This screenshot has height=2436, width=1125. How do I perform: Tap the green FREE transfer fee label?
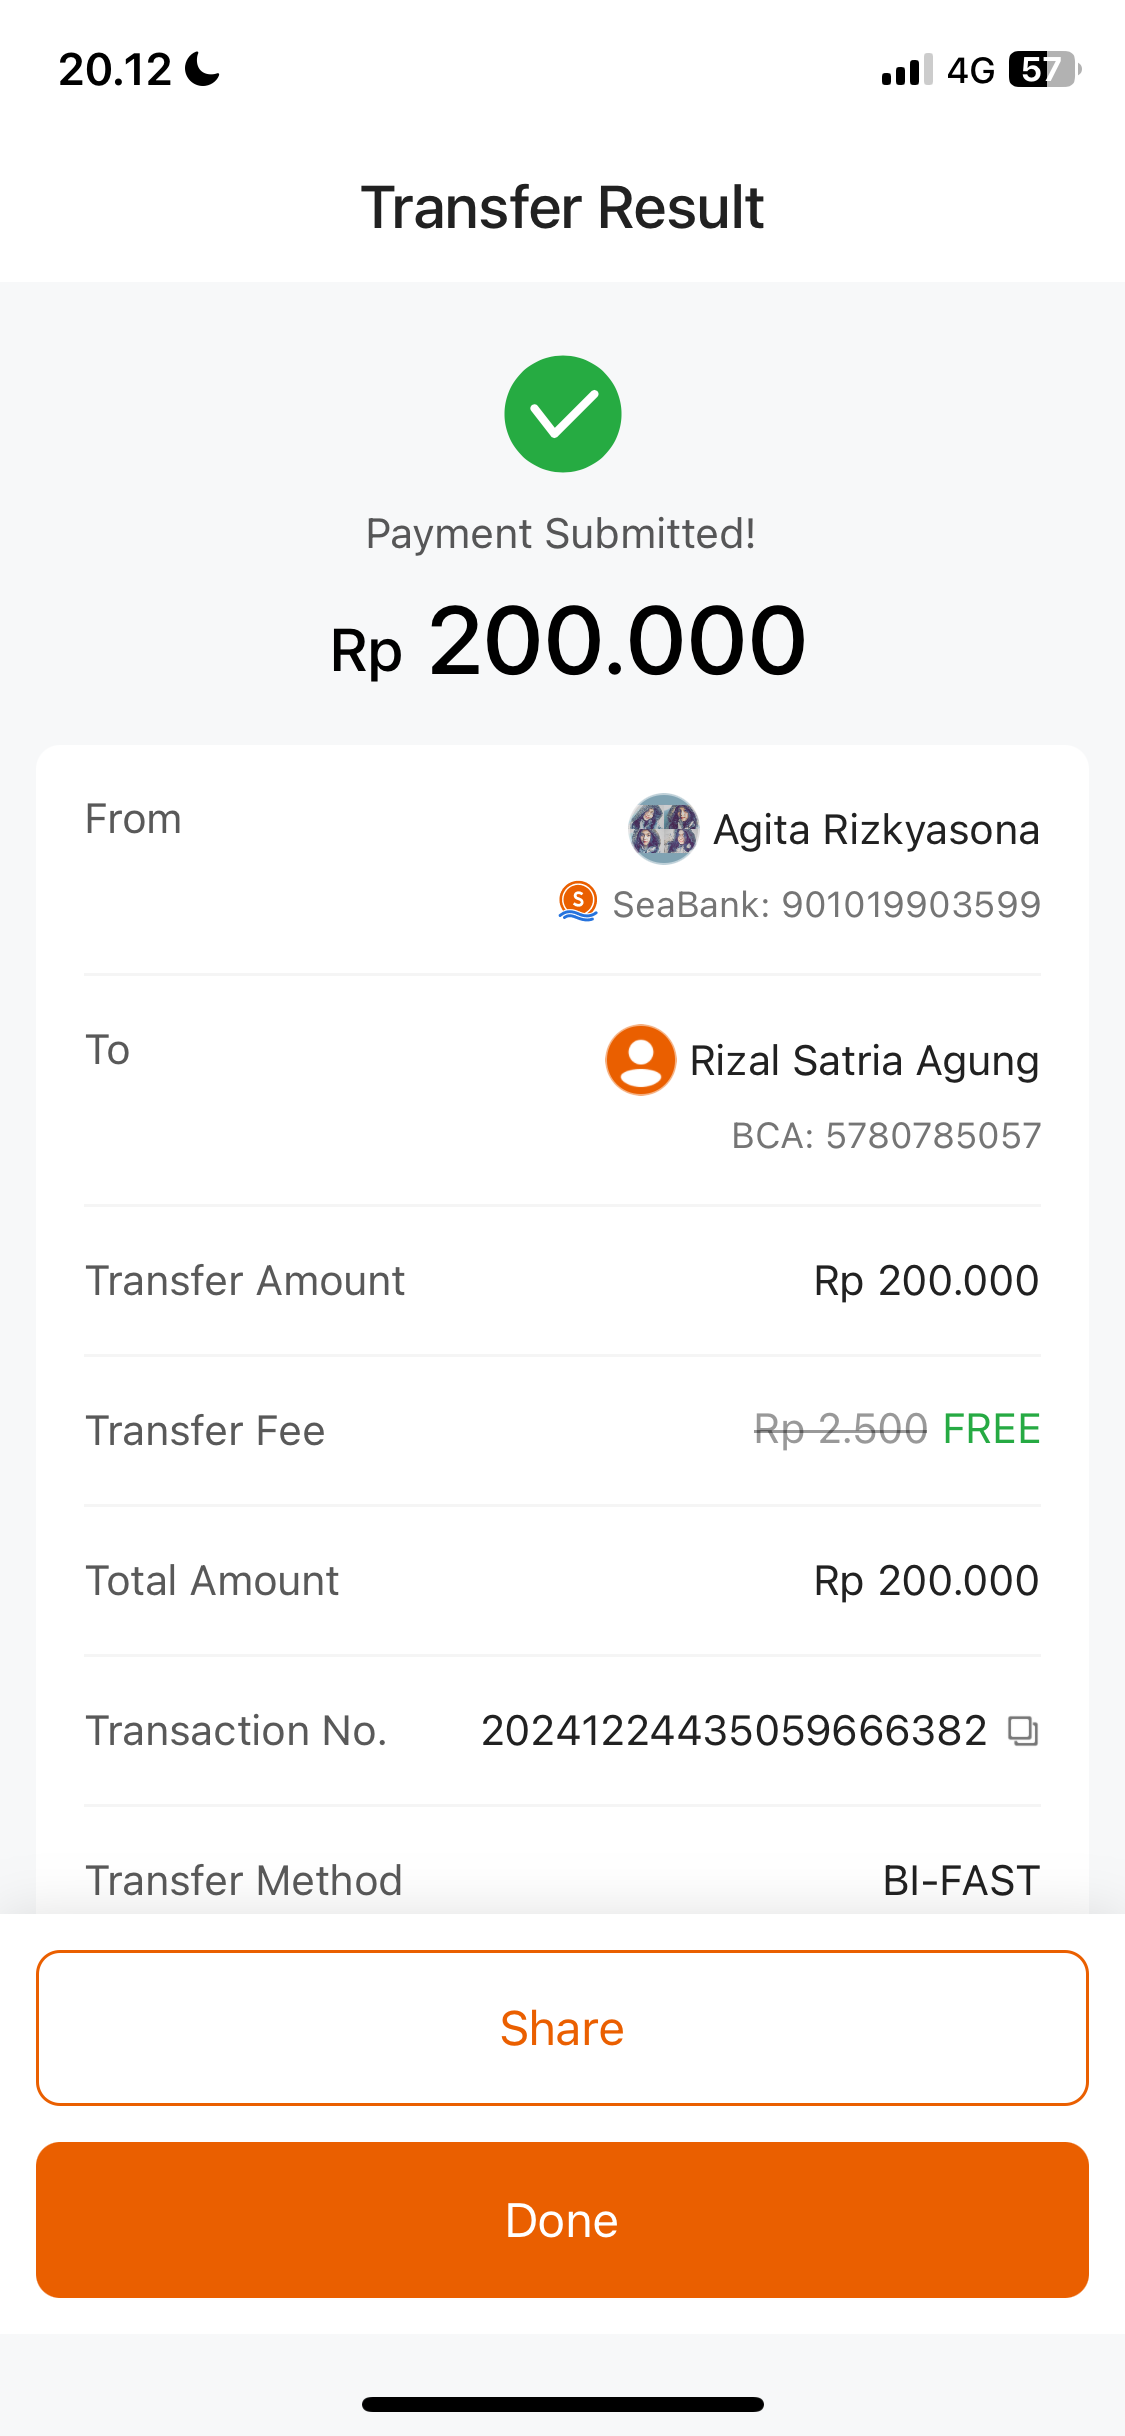(x=991, y=1429)
